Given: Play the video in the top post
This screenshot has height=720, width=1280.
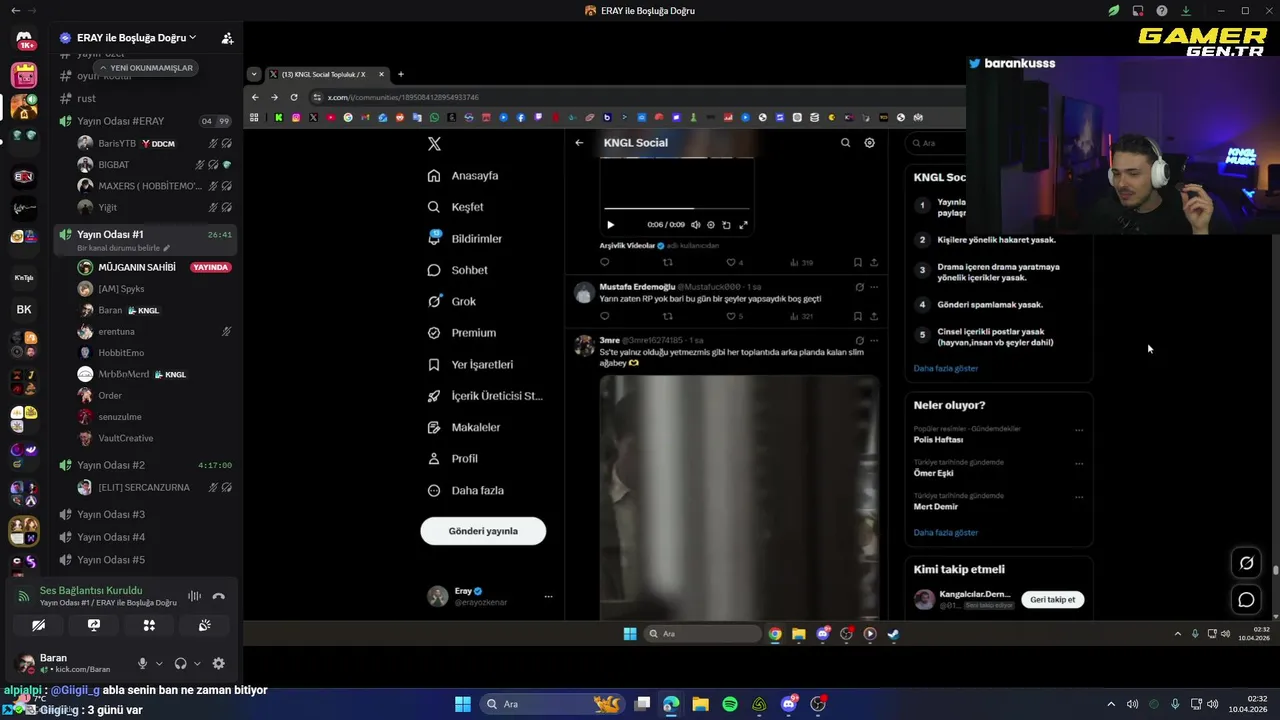Looking at the screenshot, I should tap(611, 225).
